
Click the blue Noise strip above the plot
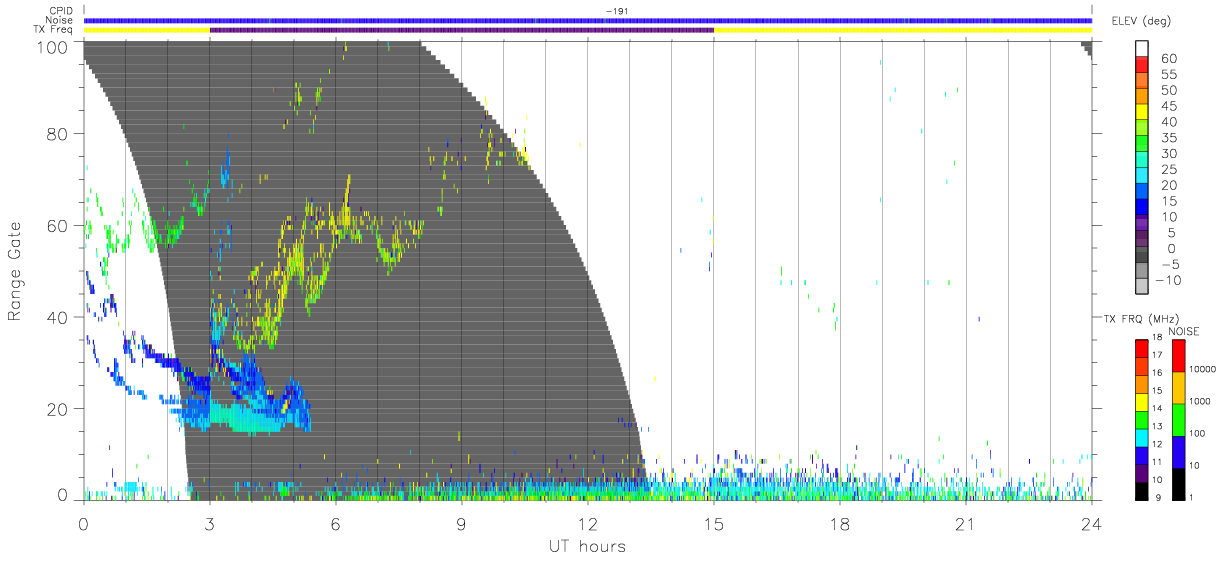click(x=588, y=20)
